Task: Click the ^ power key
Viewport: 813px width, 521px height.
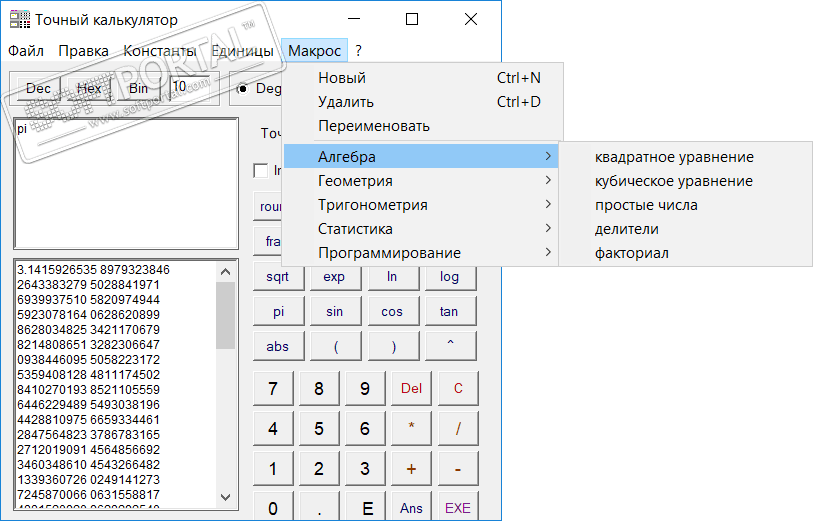Action: (450, 346)
